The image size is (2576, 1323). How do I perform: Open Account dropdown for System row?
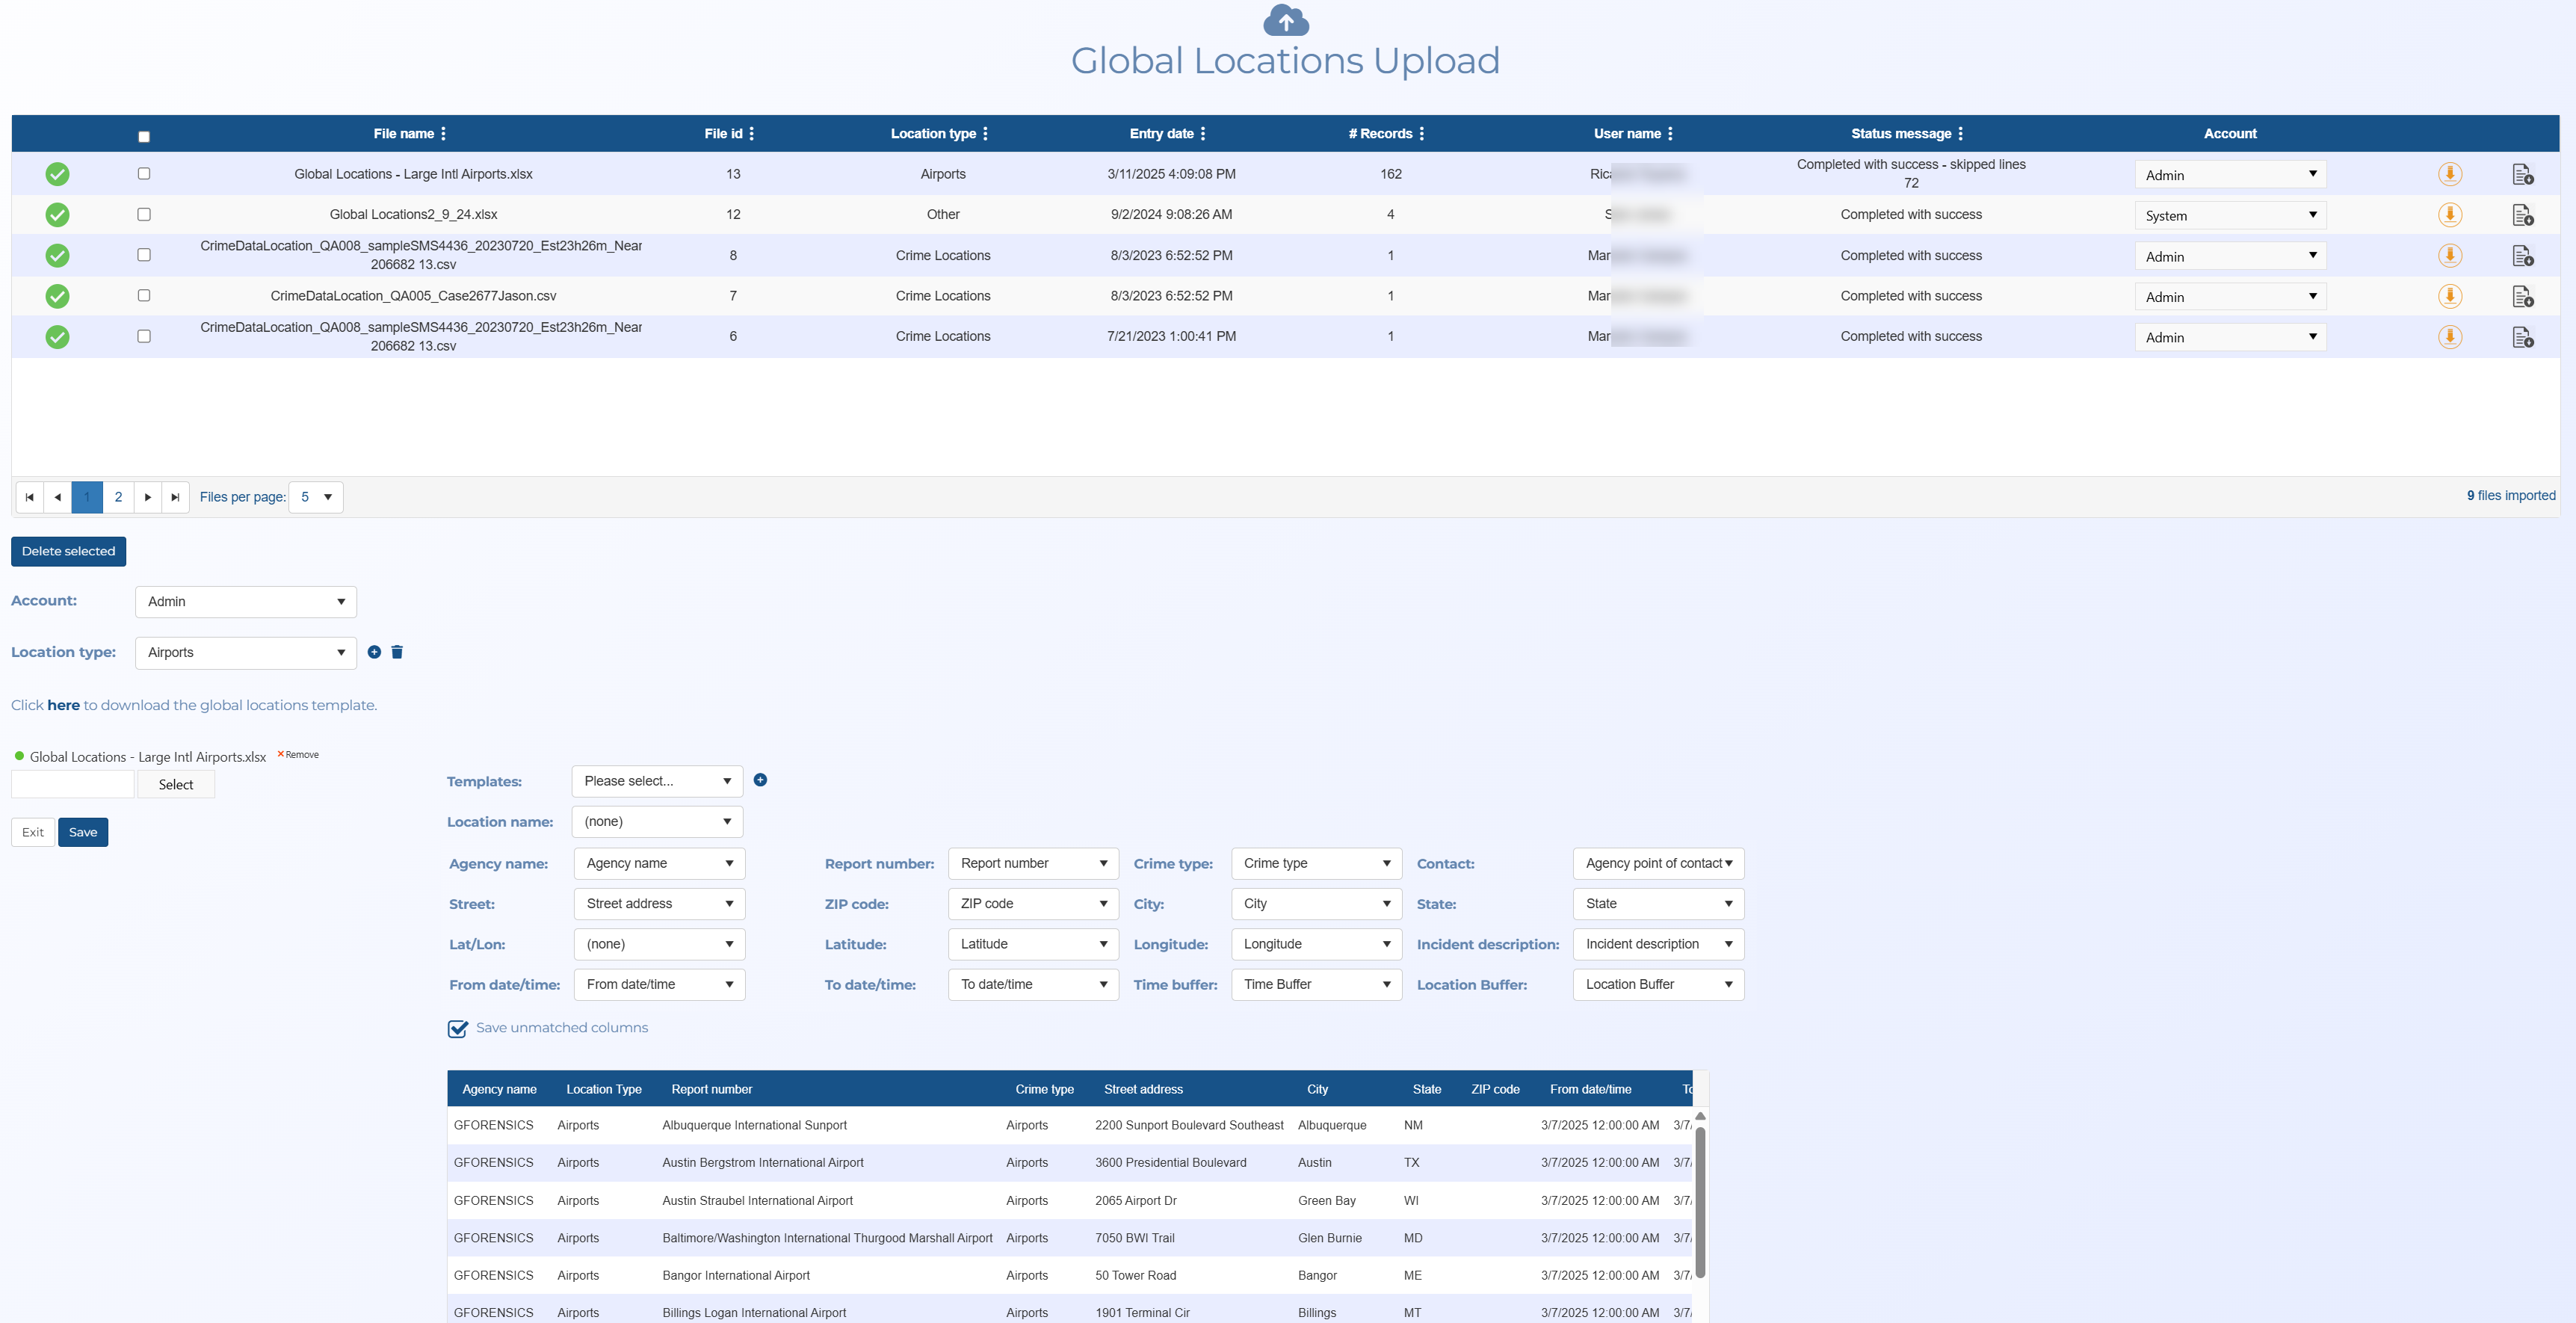[x=2229, y=216]
